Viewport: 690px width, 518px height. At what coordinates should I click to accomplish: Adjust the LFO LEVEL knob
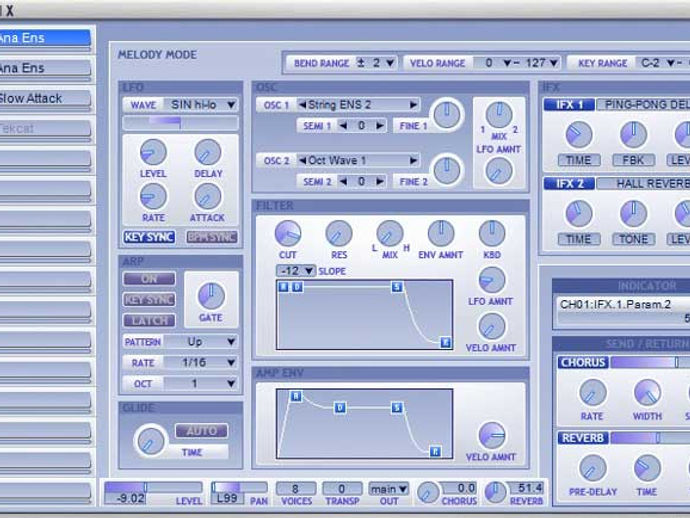(153, 152)
